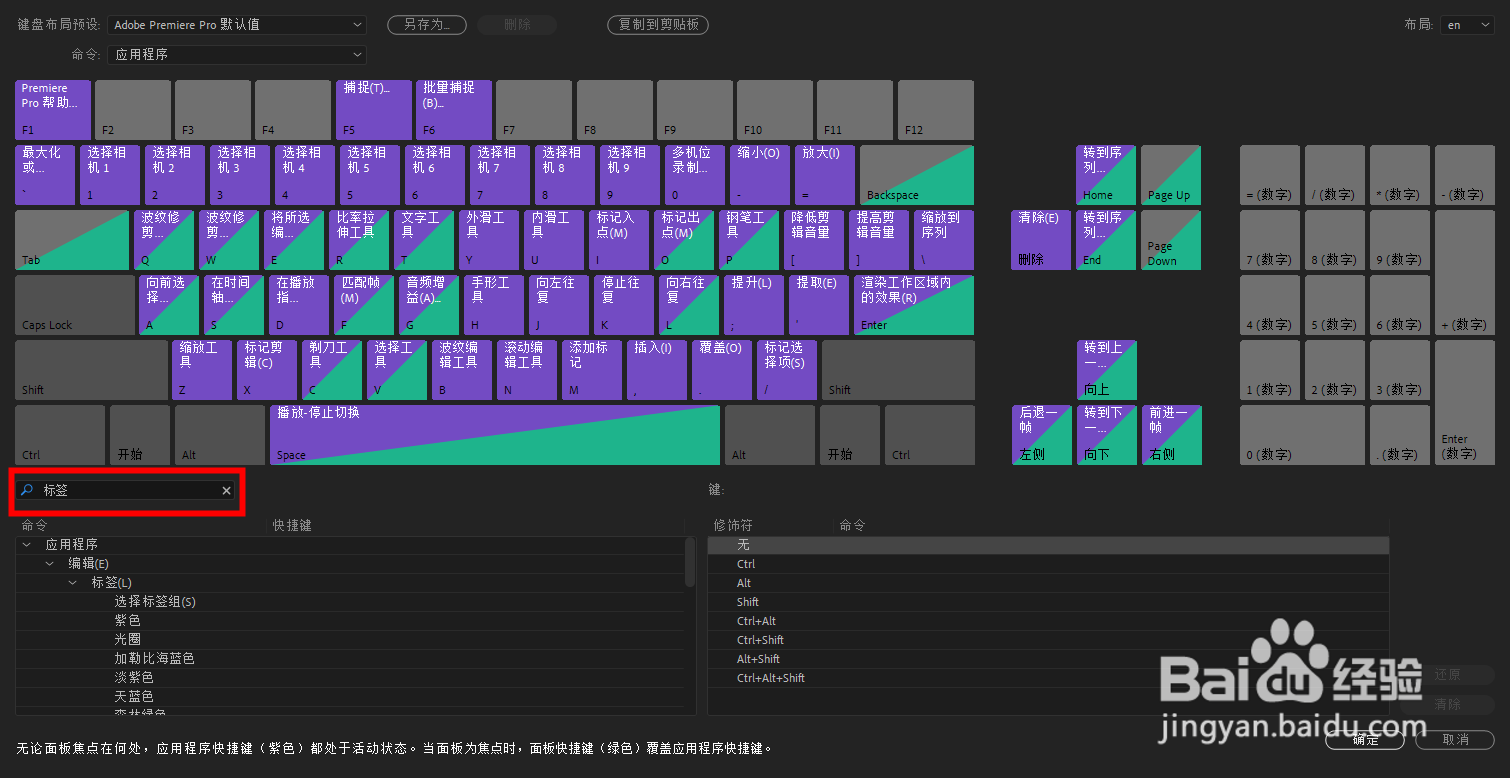Viewport: 1510px width, 778px height.
Task: Select the C 剃刀工具 key
Action: click(x=332, y=370)
